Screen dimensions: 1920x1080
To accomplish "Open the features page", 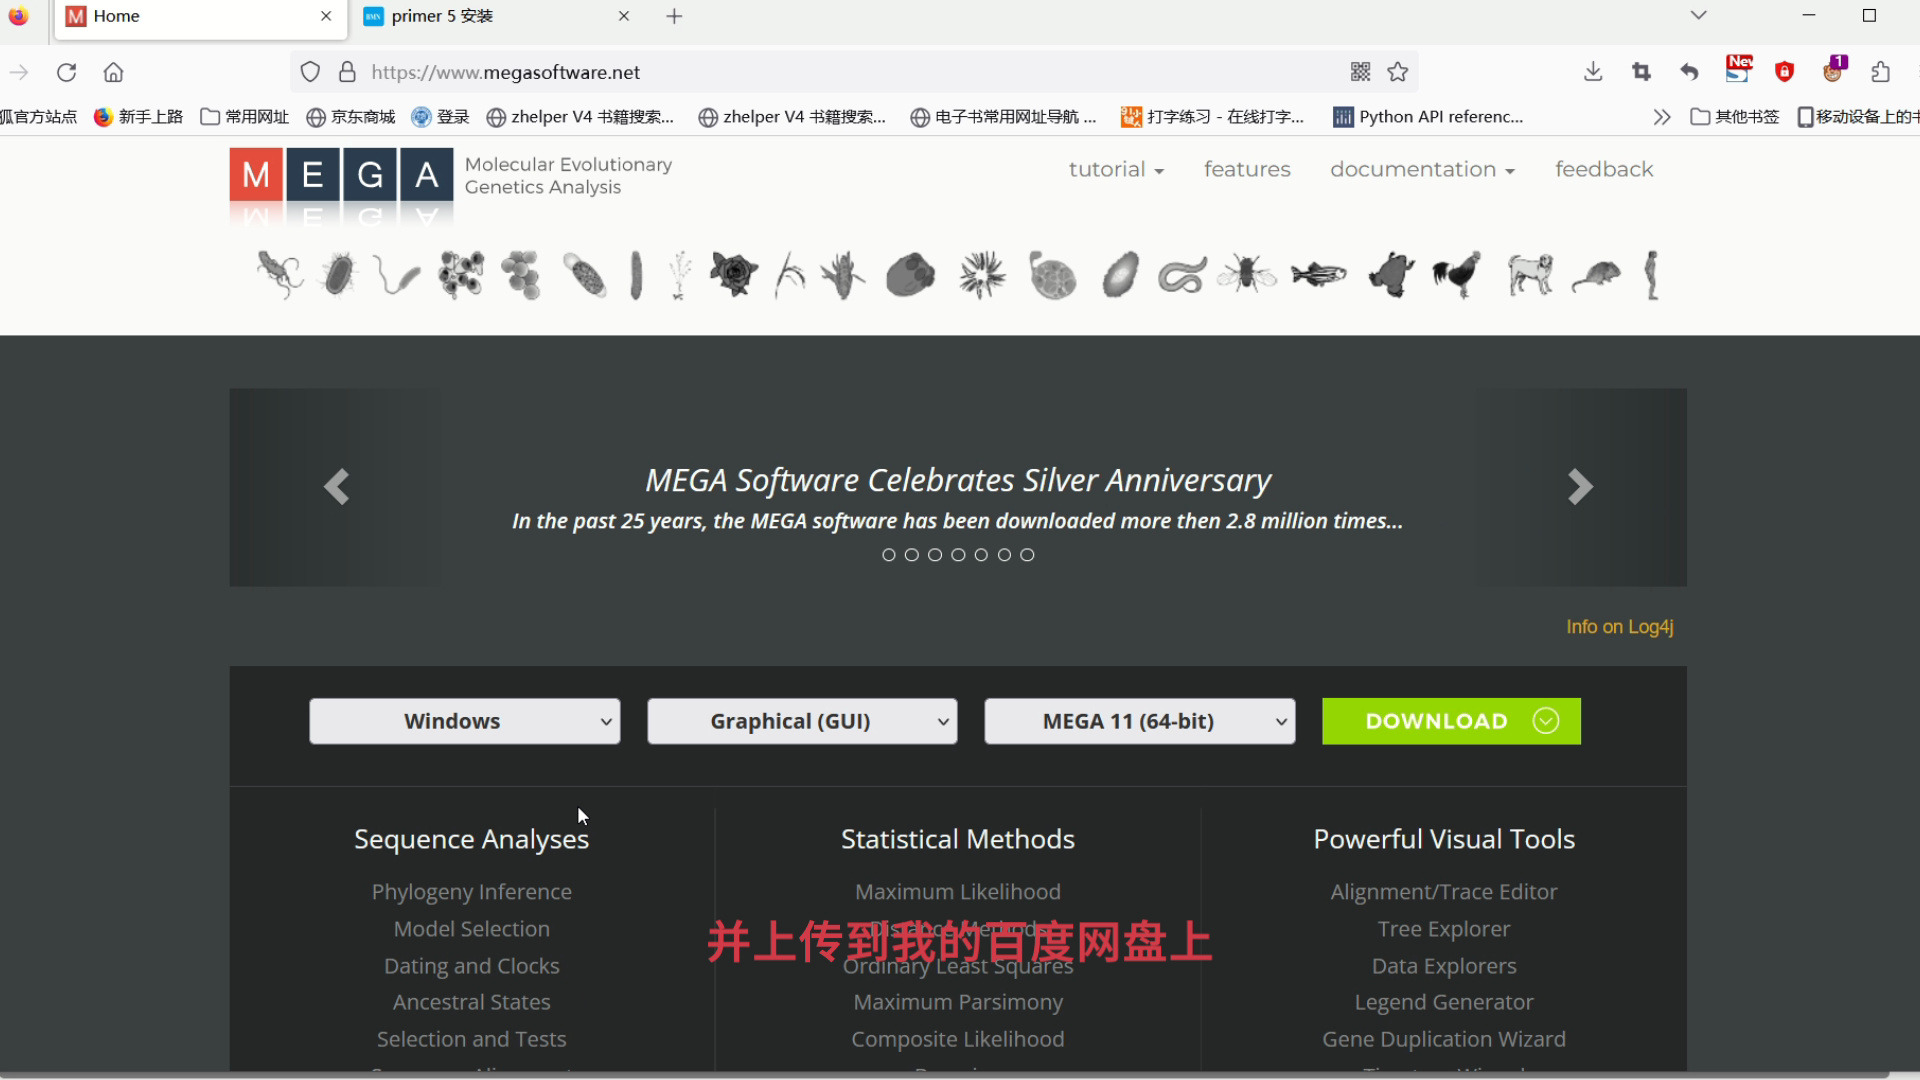I will 1247,170.
